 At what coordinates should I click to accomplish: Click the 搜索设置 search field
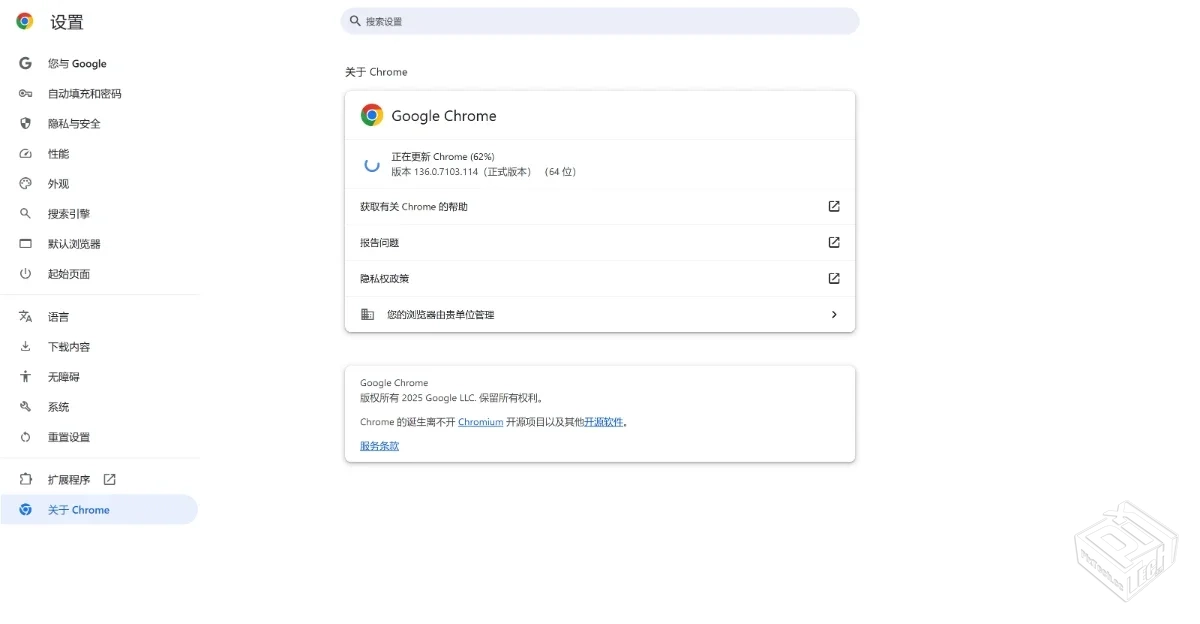point(600,20)
